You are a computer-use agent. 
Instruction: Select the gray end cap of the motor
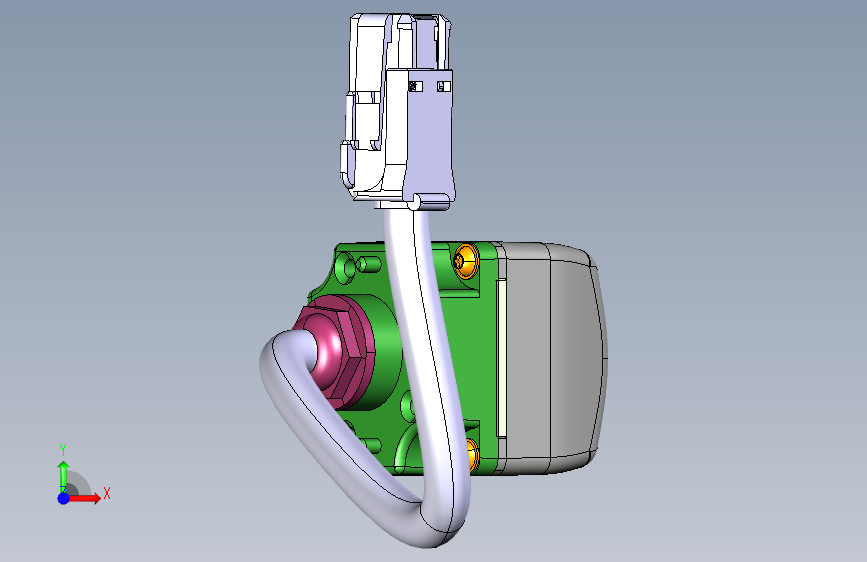(553, 357)
